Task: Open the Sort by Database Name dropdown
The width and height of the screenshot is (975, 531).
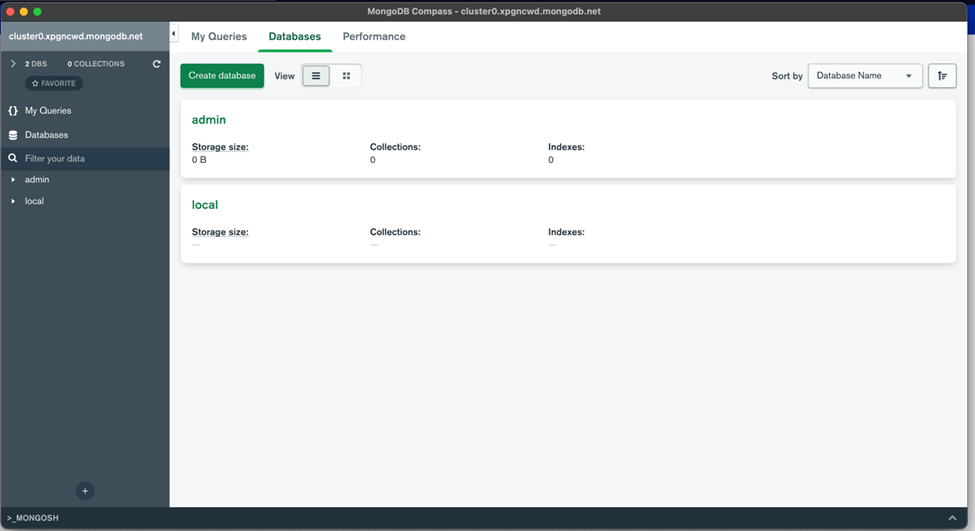Action: pyautogui.click(x=865, y=76)
